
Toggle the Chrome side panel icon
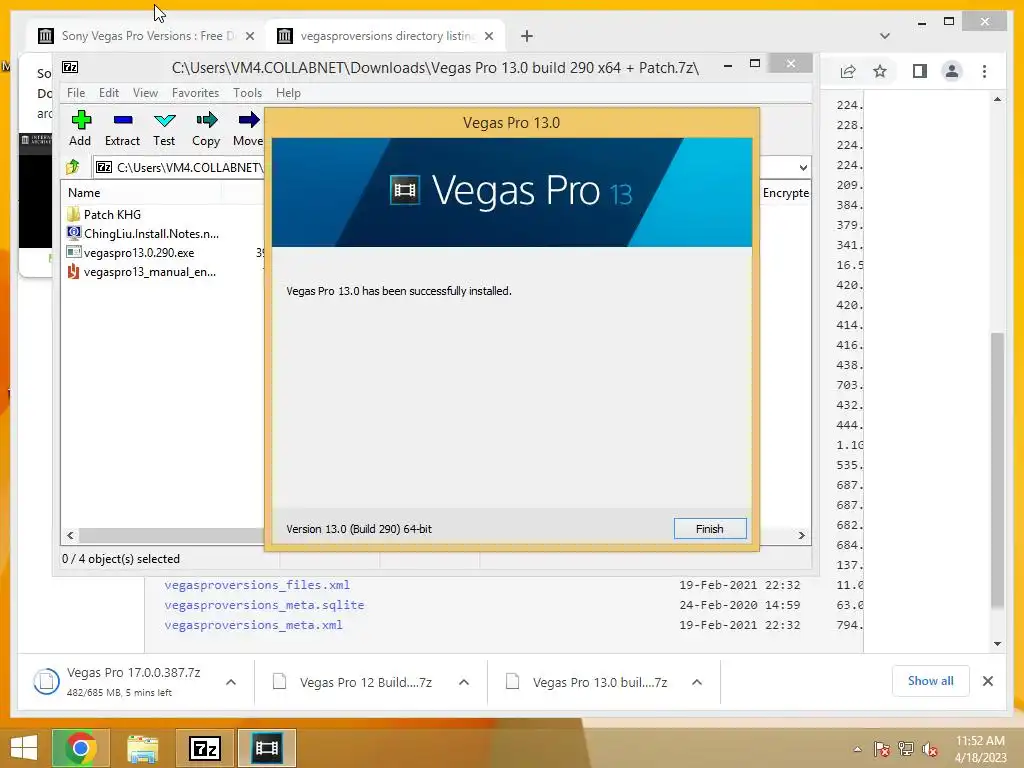coord(920,71)
